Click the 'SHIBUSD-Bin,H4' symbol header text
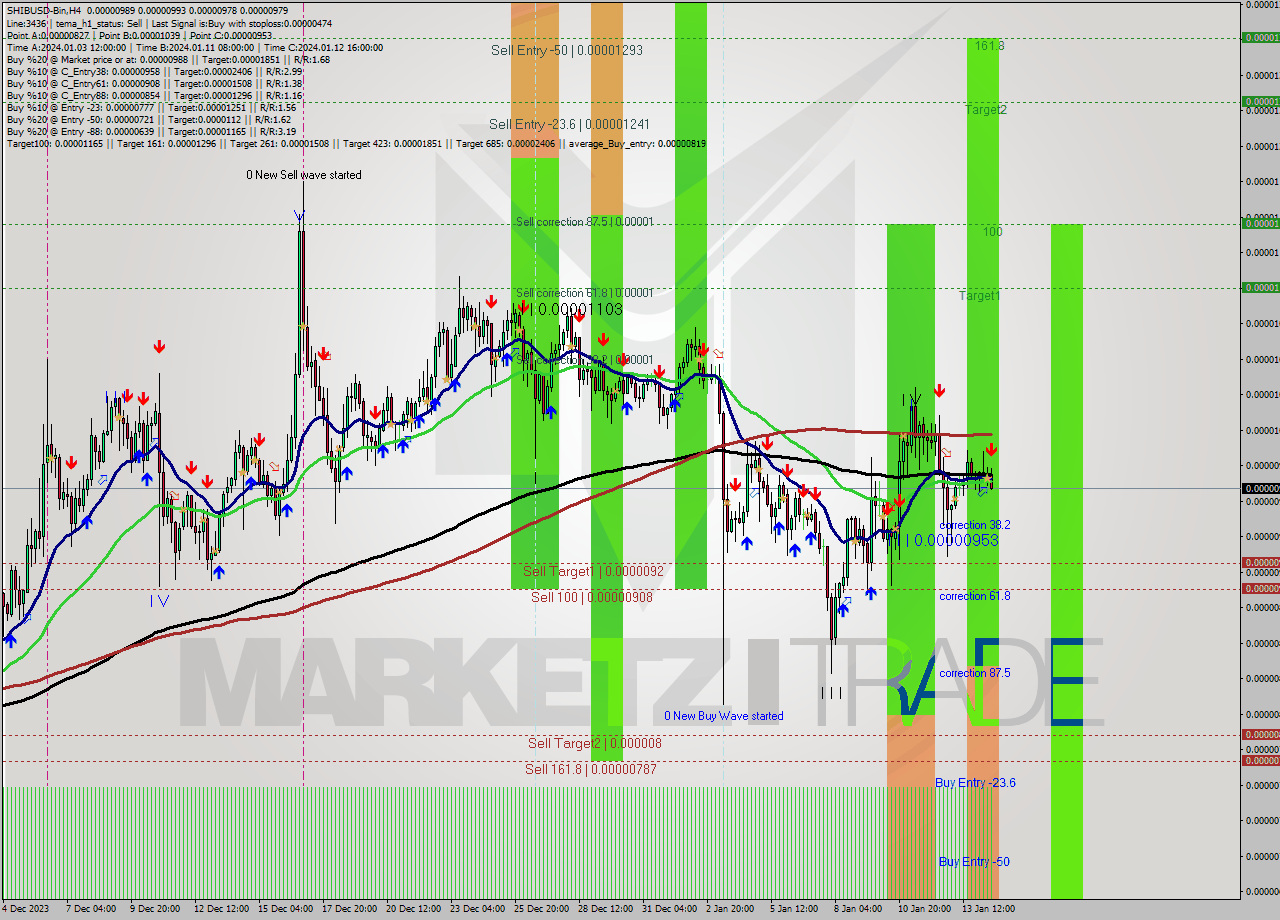 pyautogui.click(x=43, y=10)
